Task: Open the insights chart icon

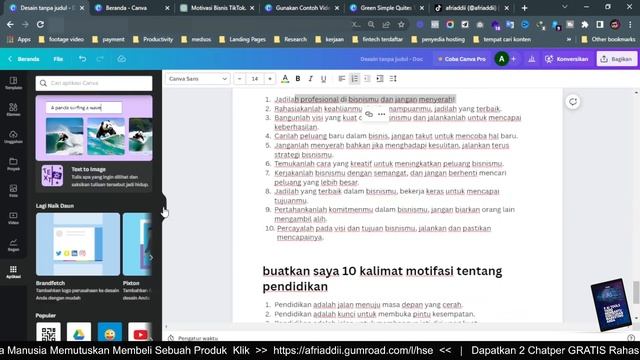Action: click(531, 59)
